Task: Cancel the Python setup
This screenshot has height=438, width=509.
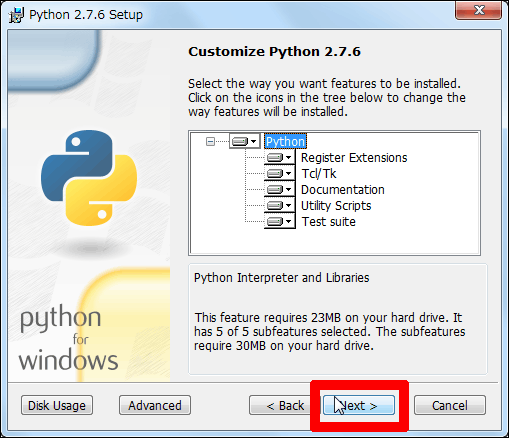Action: (x=450, y=405)
